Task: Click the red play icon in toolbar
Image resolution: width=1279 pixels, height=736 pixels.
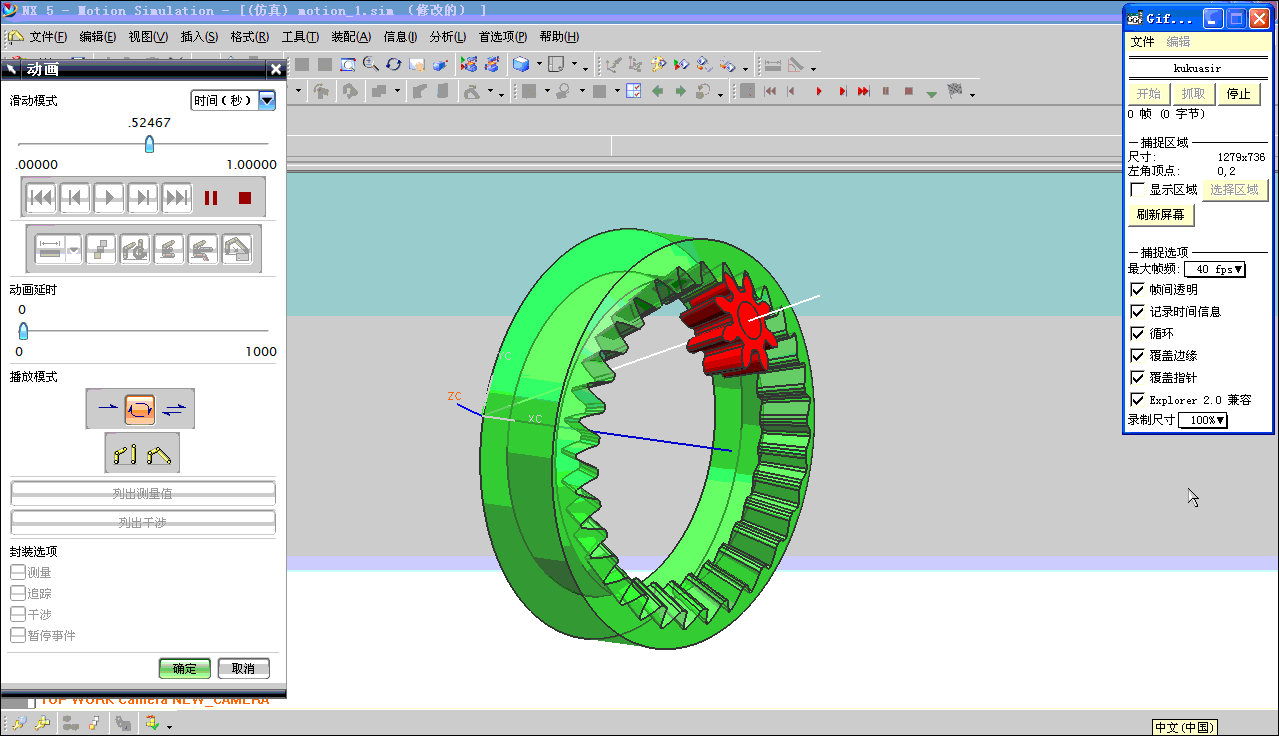Action: (x=818, y=91)
